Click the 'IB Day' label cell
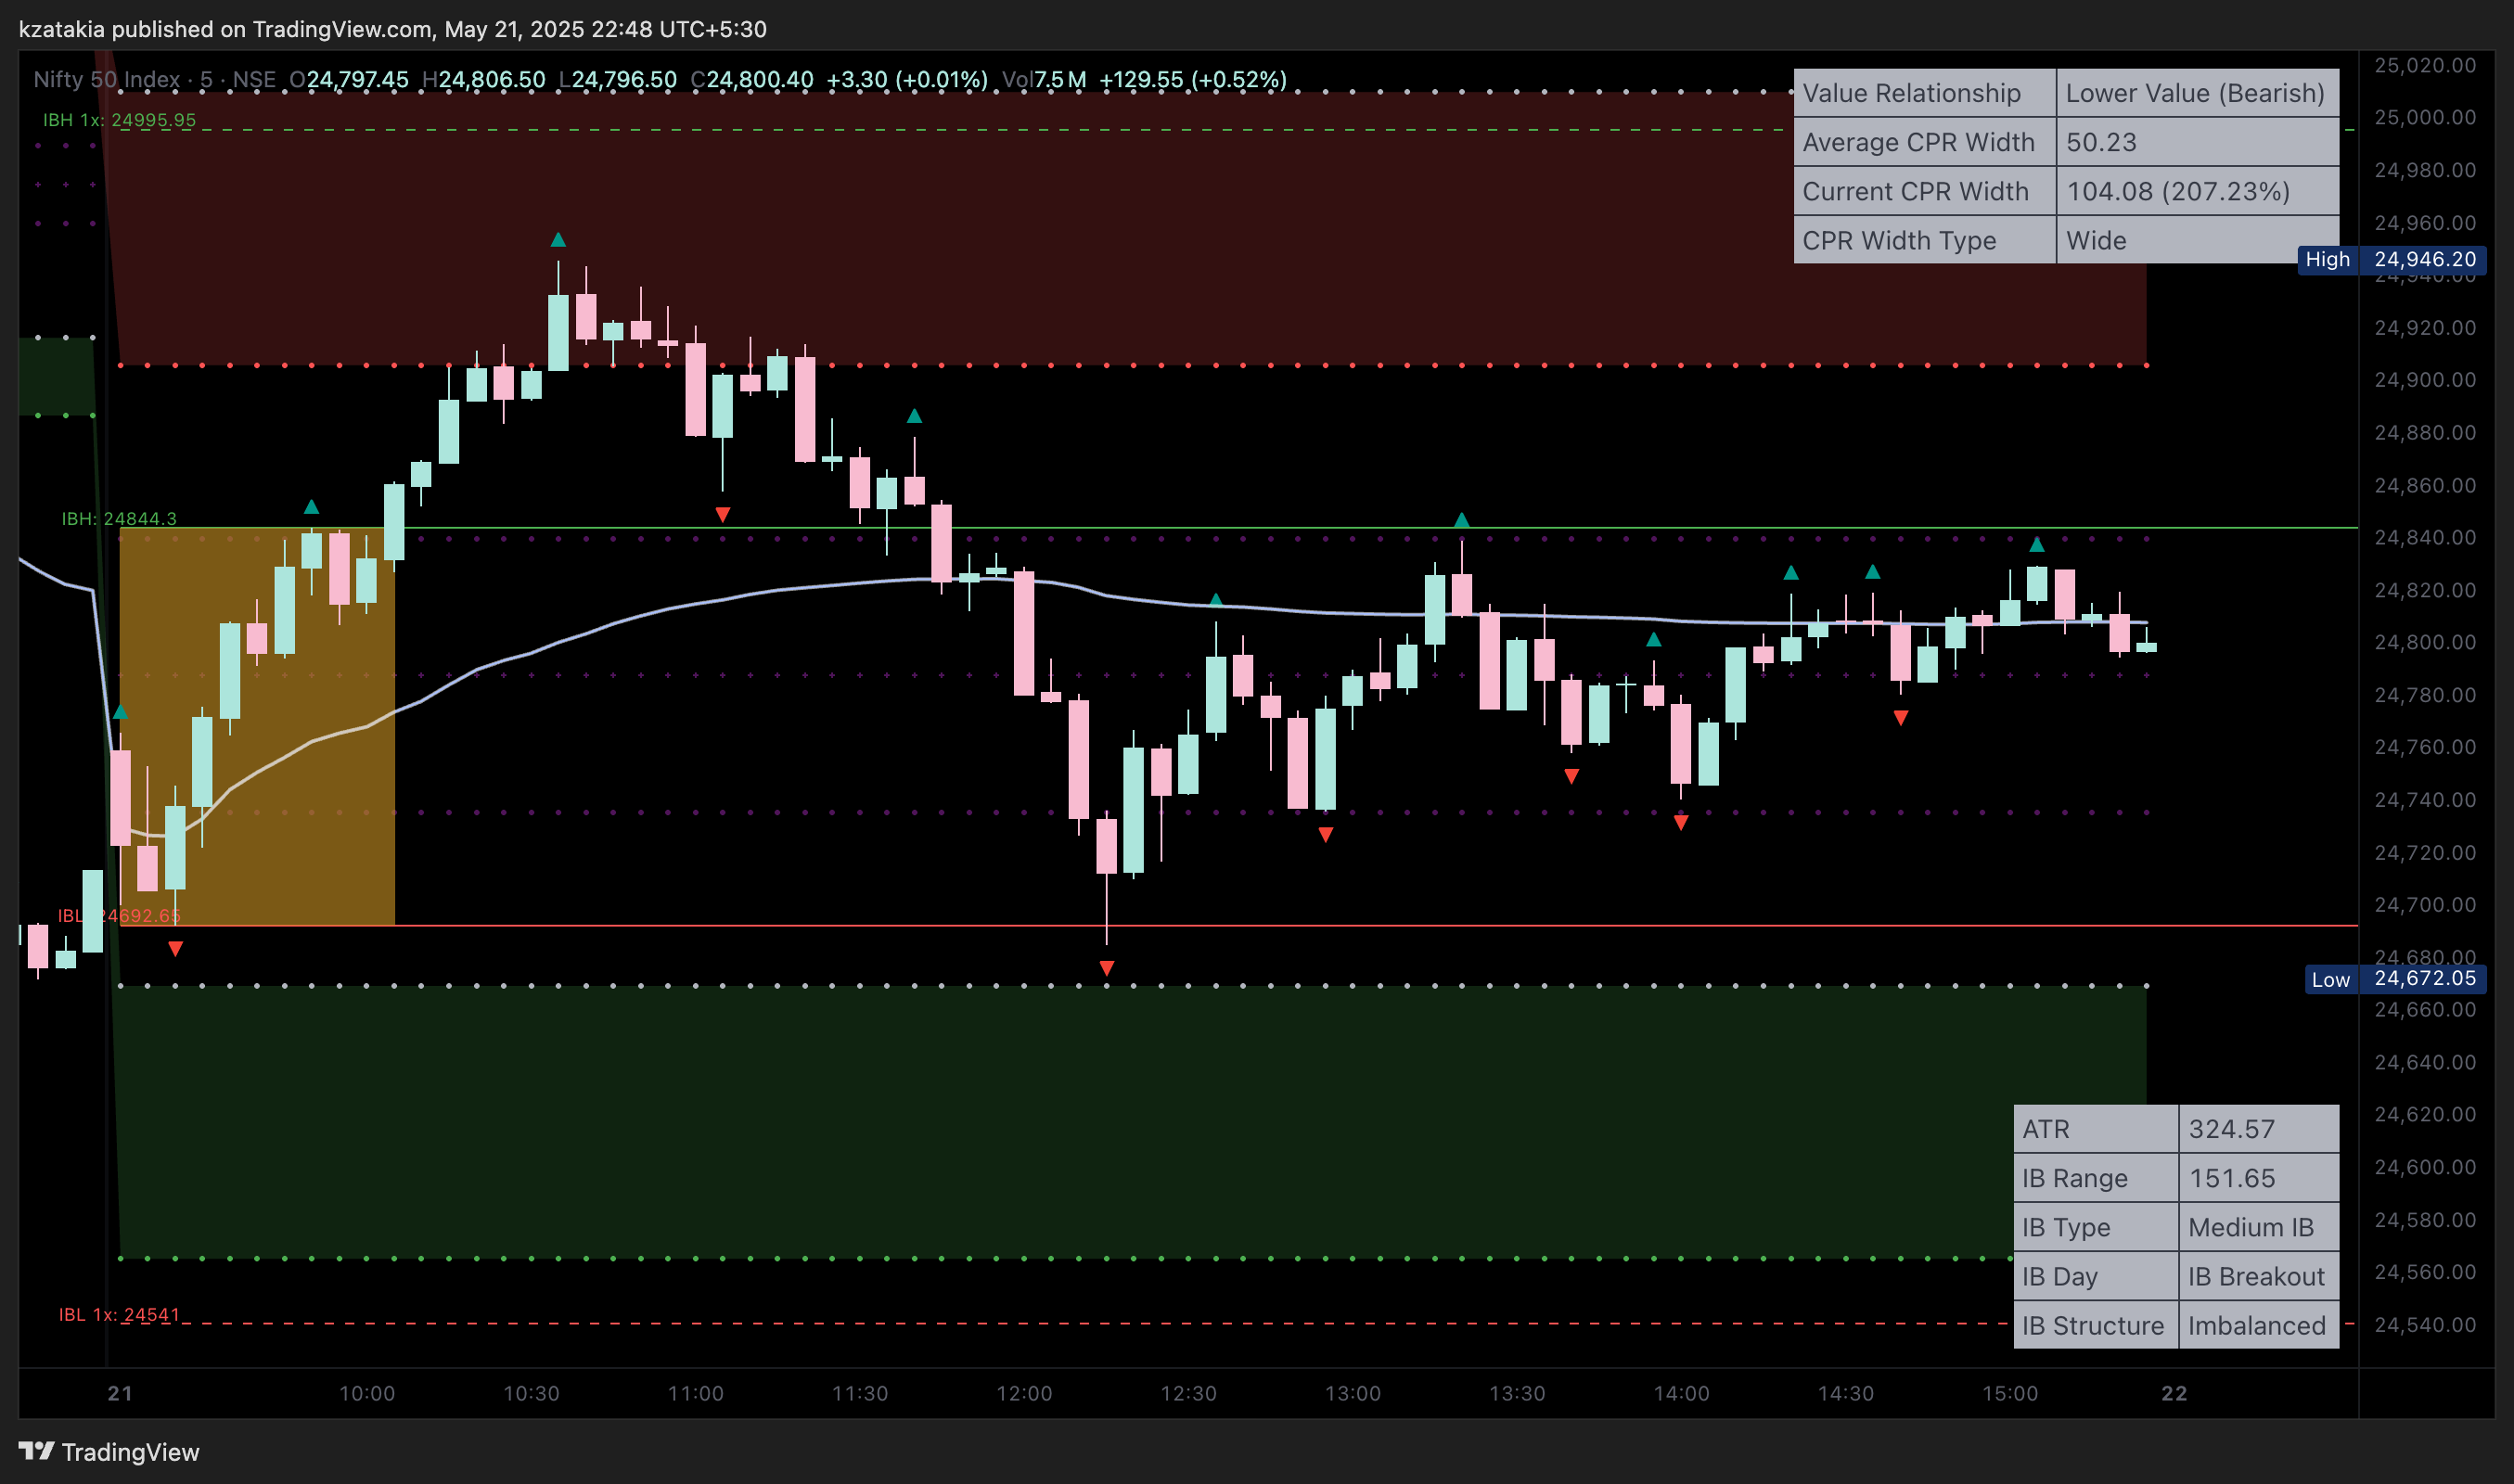This screenshot has height=1484, width=2514. point(2095,1276)
